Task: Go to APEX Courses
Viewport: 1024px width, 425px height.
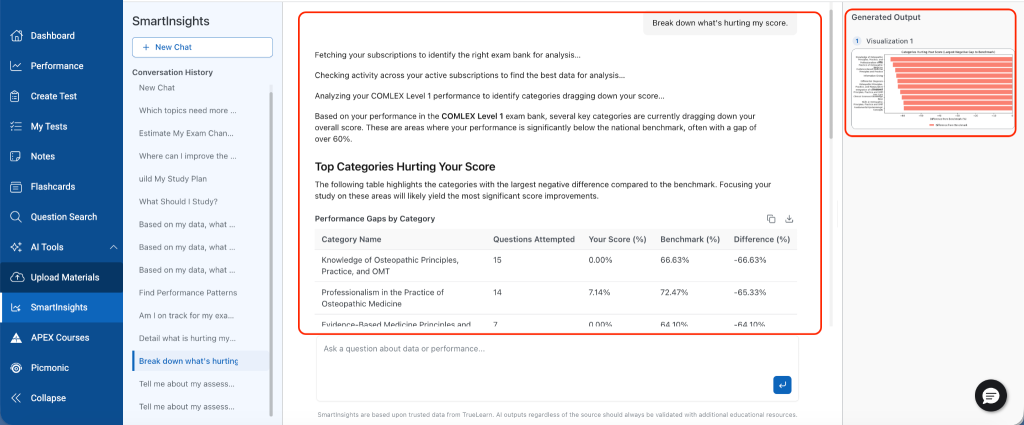Action: pyautogui.click(x=61, y=338)
